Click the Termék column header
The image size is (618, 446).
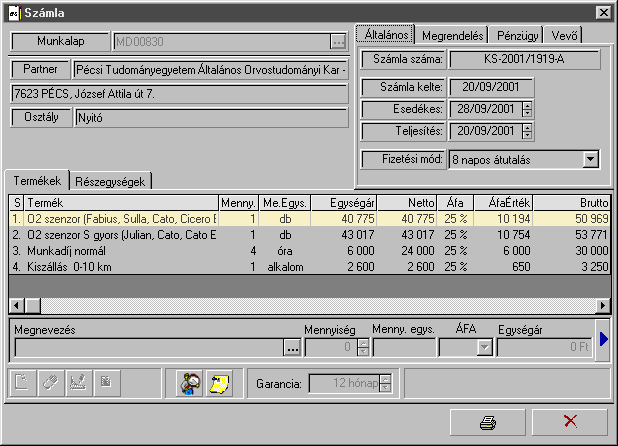coord(121,203)
